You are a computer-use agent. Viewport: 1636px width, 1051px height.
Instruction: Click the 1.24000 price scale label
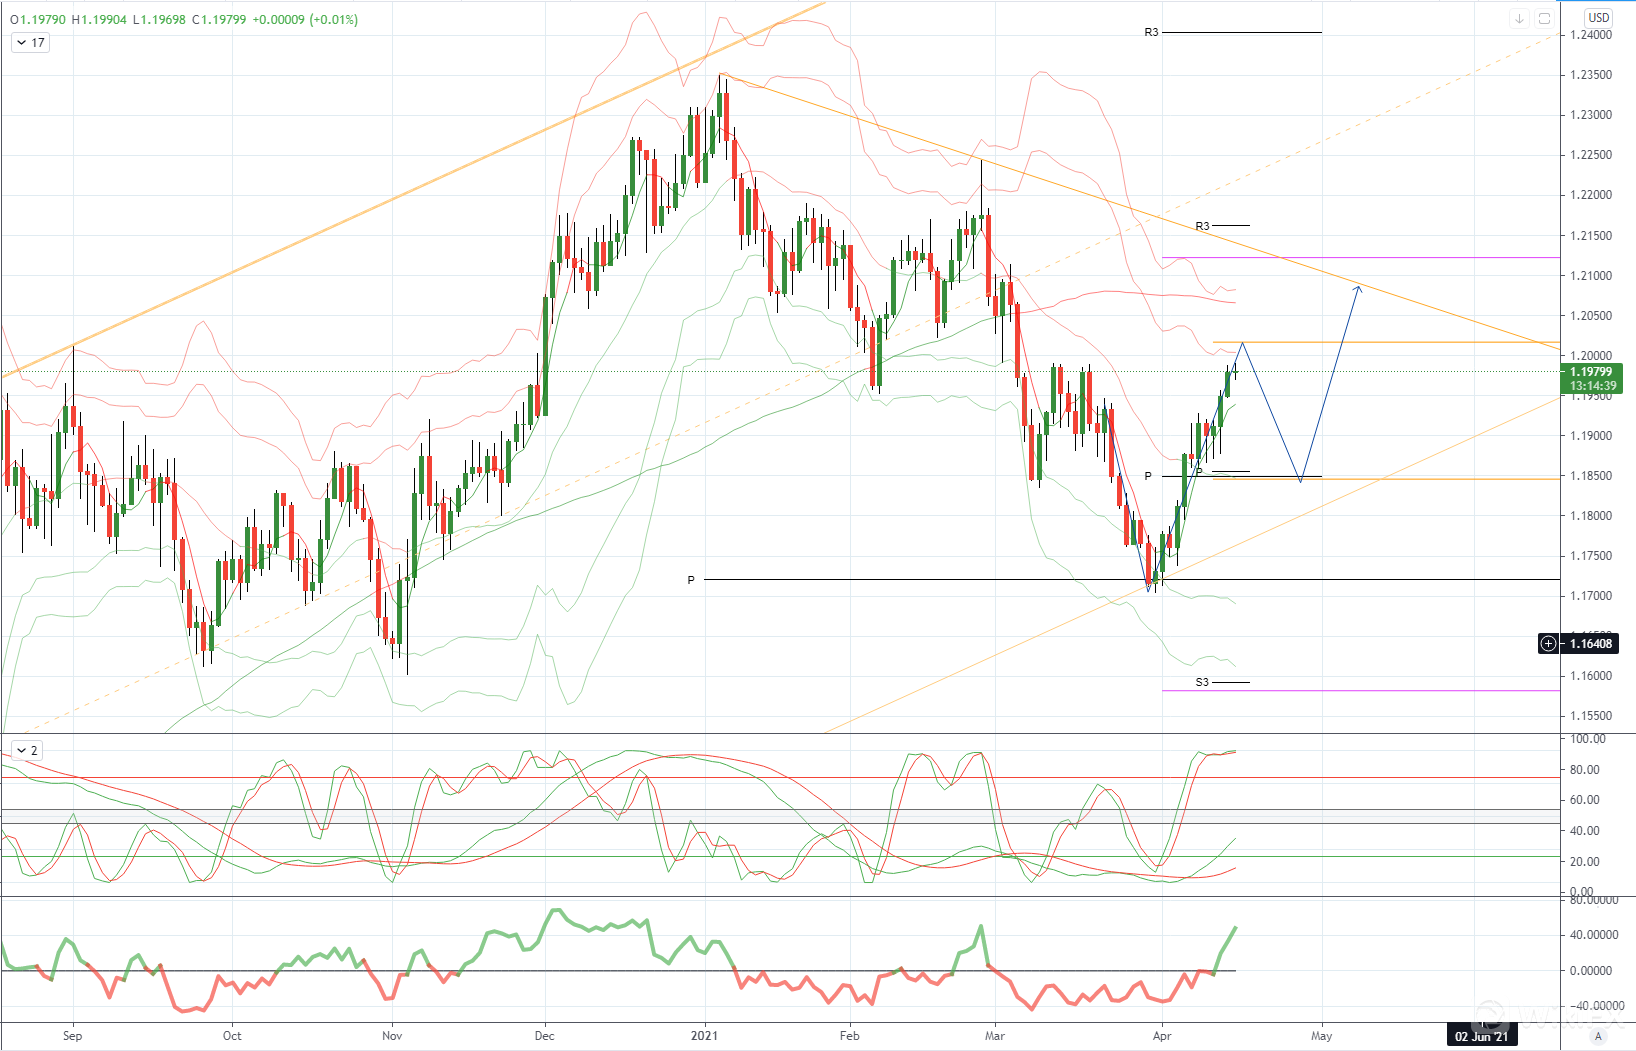coord(1591,35)
